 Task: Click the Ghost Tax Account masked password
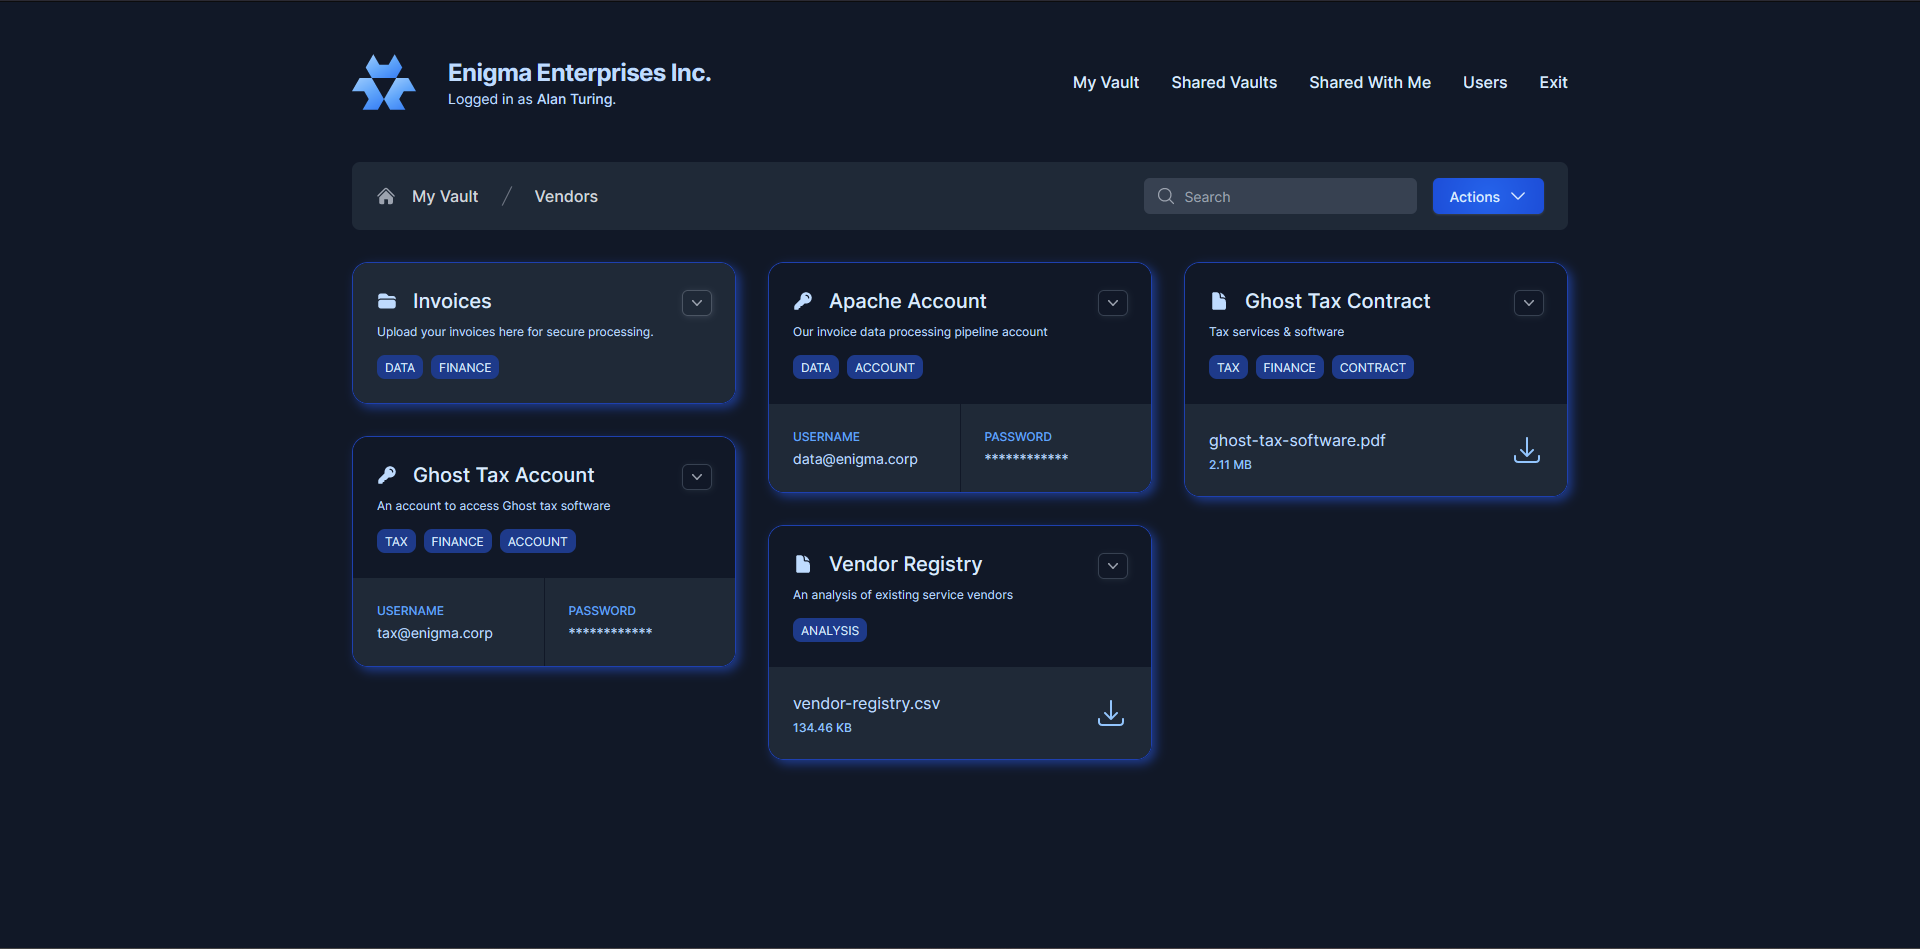610,632
